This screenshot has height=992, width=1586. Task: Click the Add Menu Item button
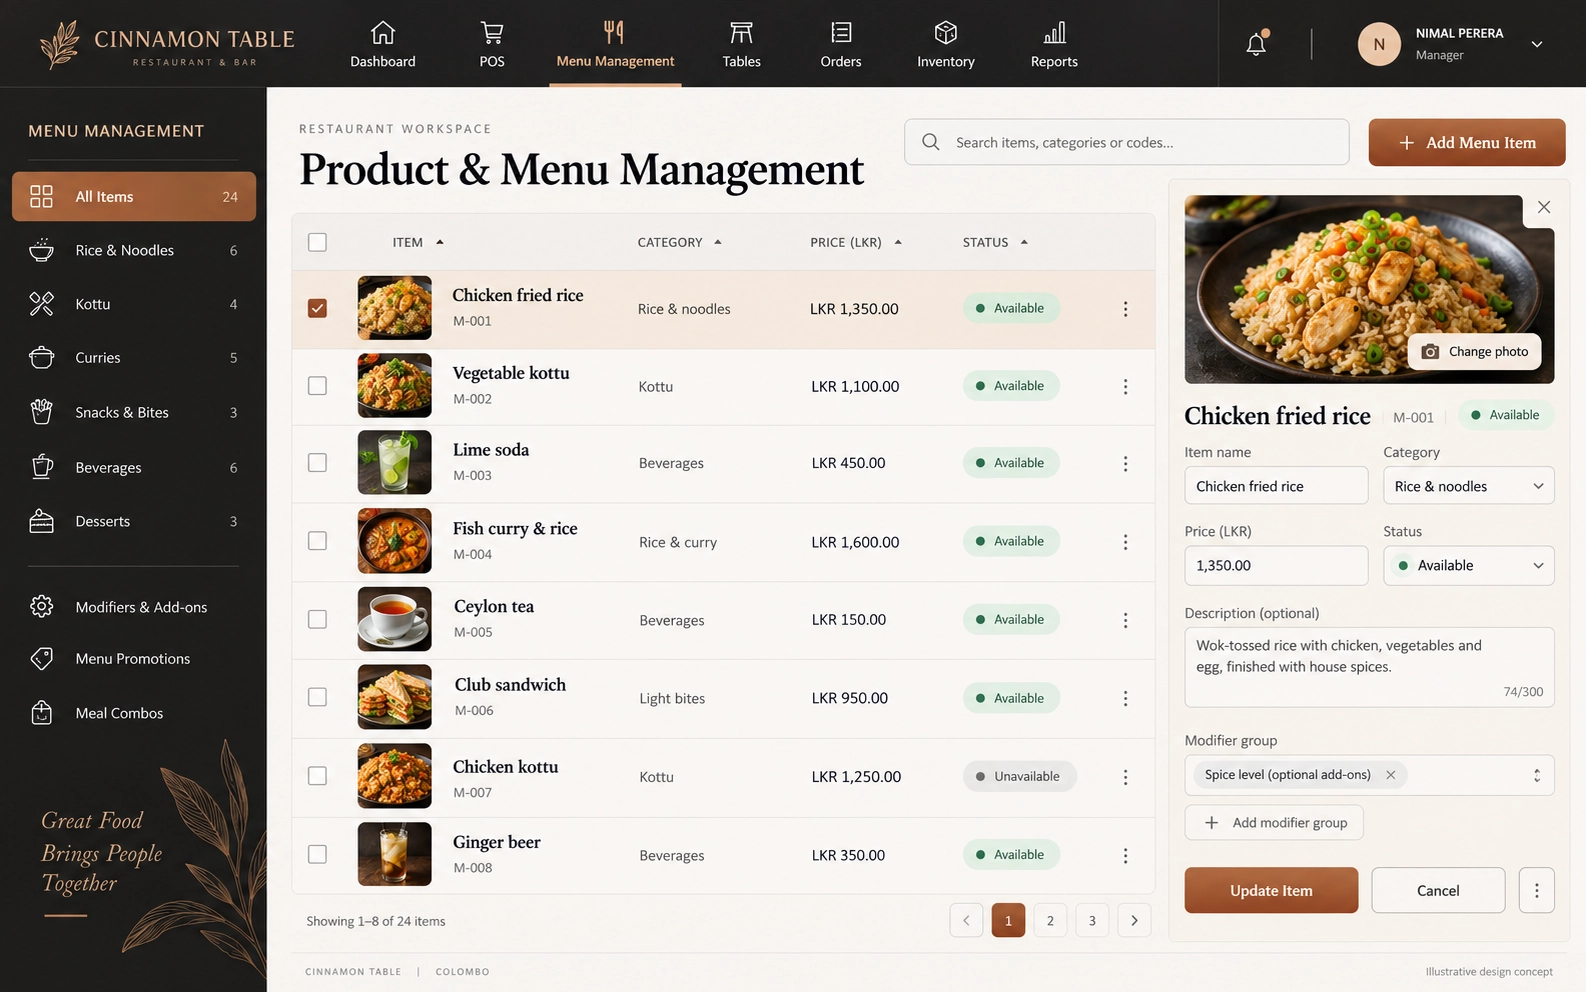(x=1467, y=142)
